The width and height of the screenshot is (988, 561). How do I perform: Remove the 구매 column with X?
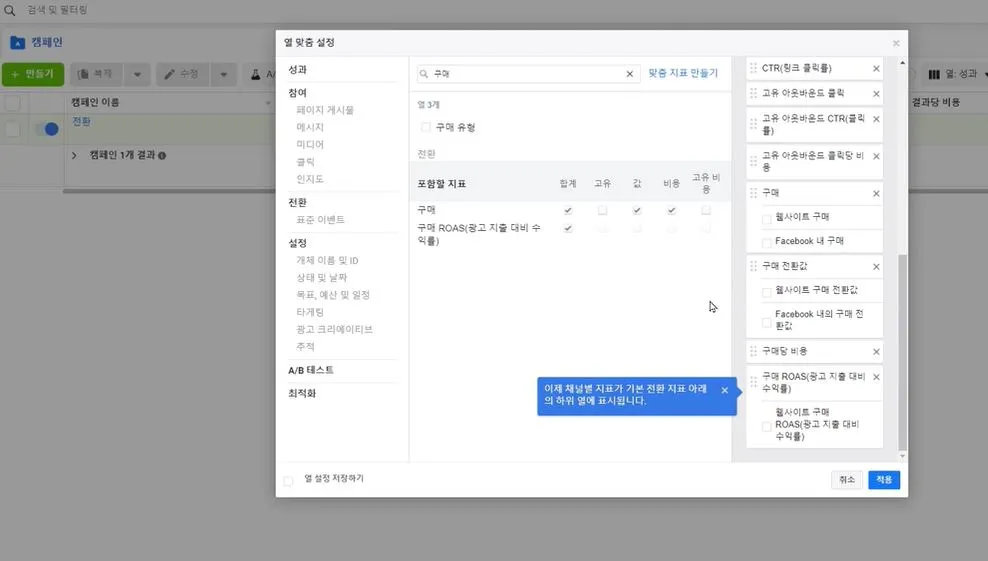[876, 194]
